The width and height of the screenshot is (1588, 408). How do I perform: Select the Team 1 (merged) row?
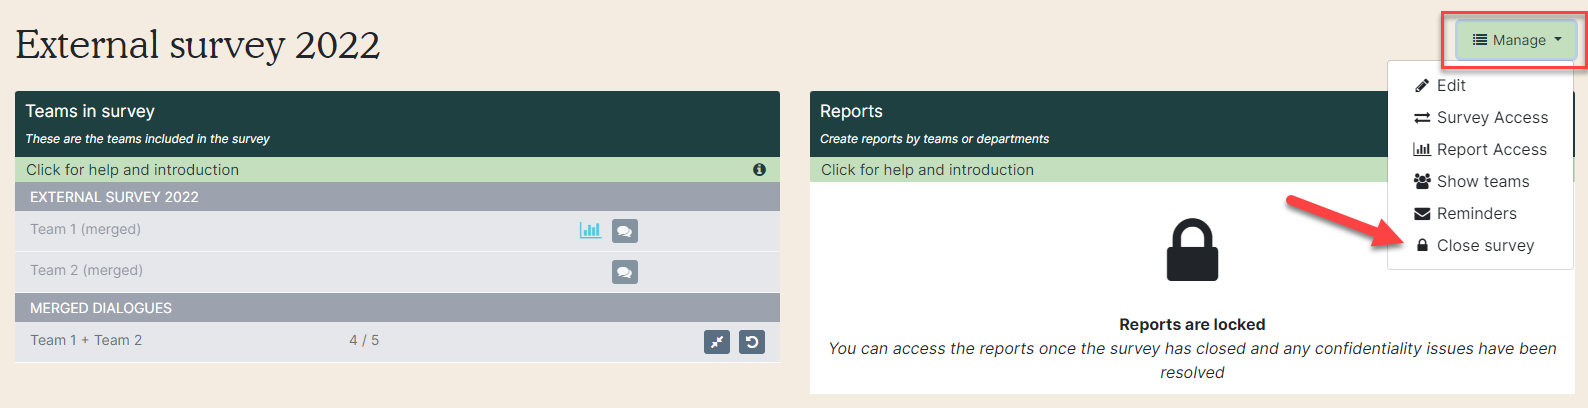pyautogui.click(x=397, y=231)
